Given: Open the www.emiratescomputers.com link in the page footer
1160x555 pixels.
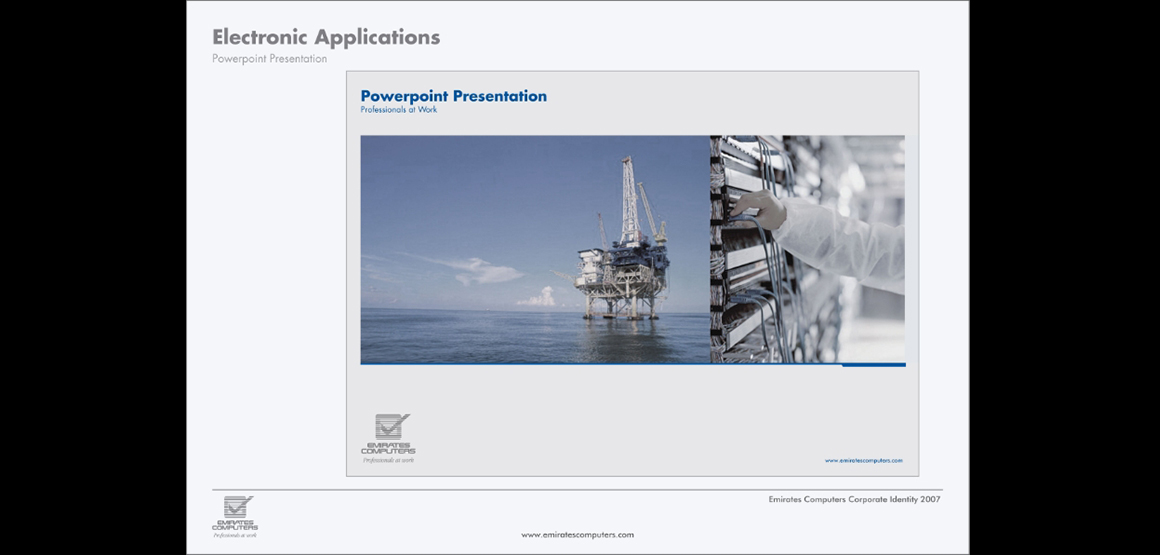Looking at the screenshot, I should pyautogui.click(x=577, y=535).
